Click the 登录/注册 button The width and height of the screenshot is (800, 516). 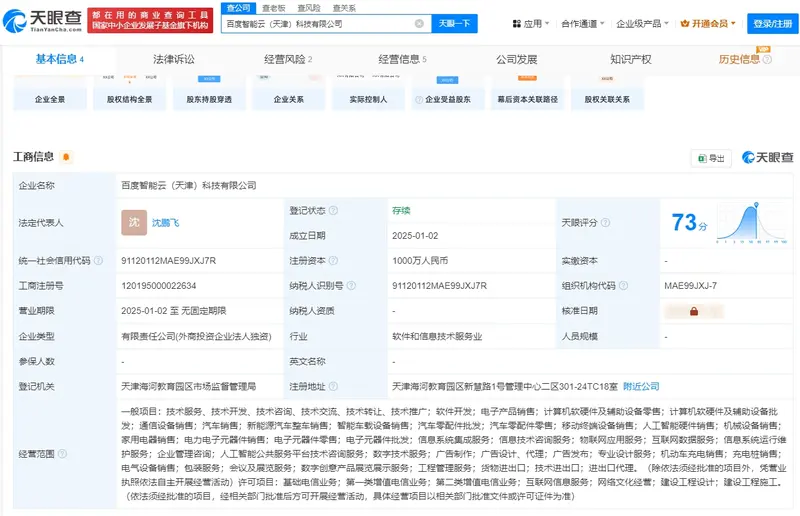(x=772, y=23)
